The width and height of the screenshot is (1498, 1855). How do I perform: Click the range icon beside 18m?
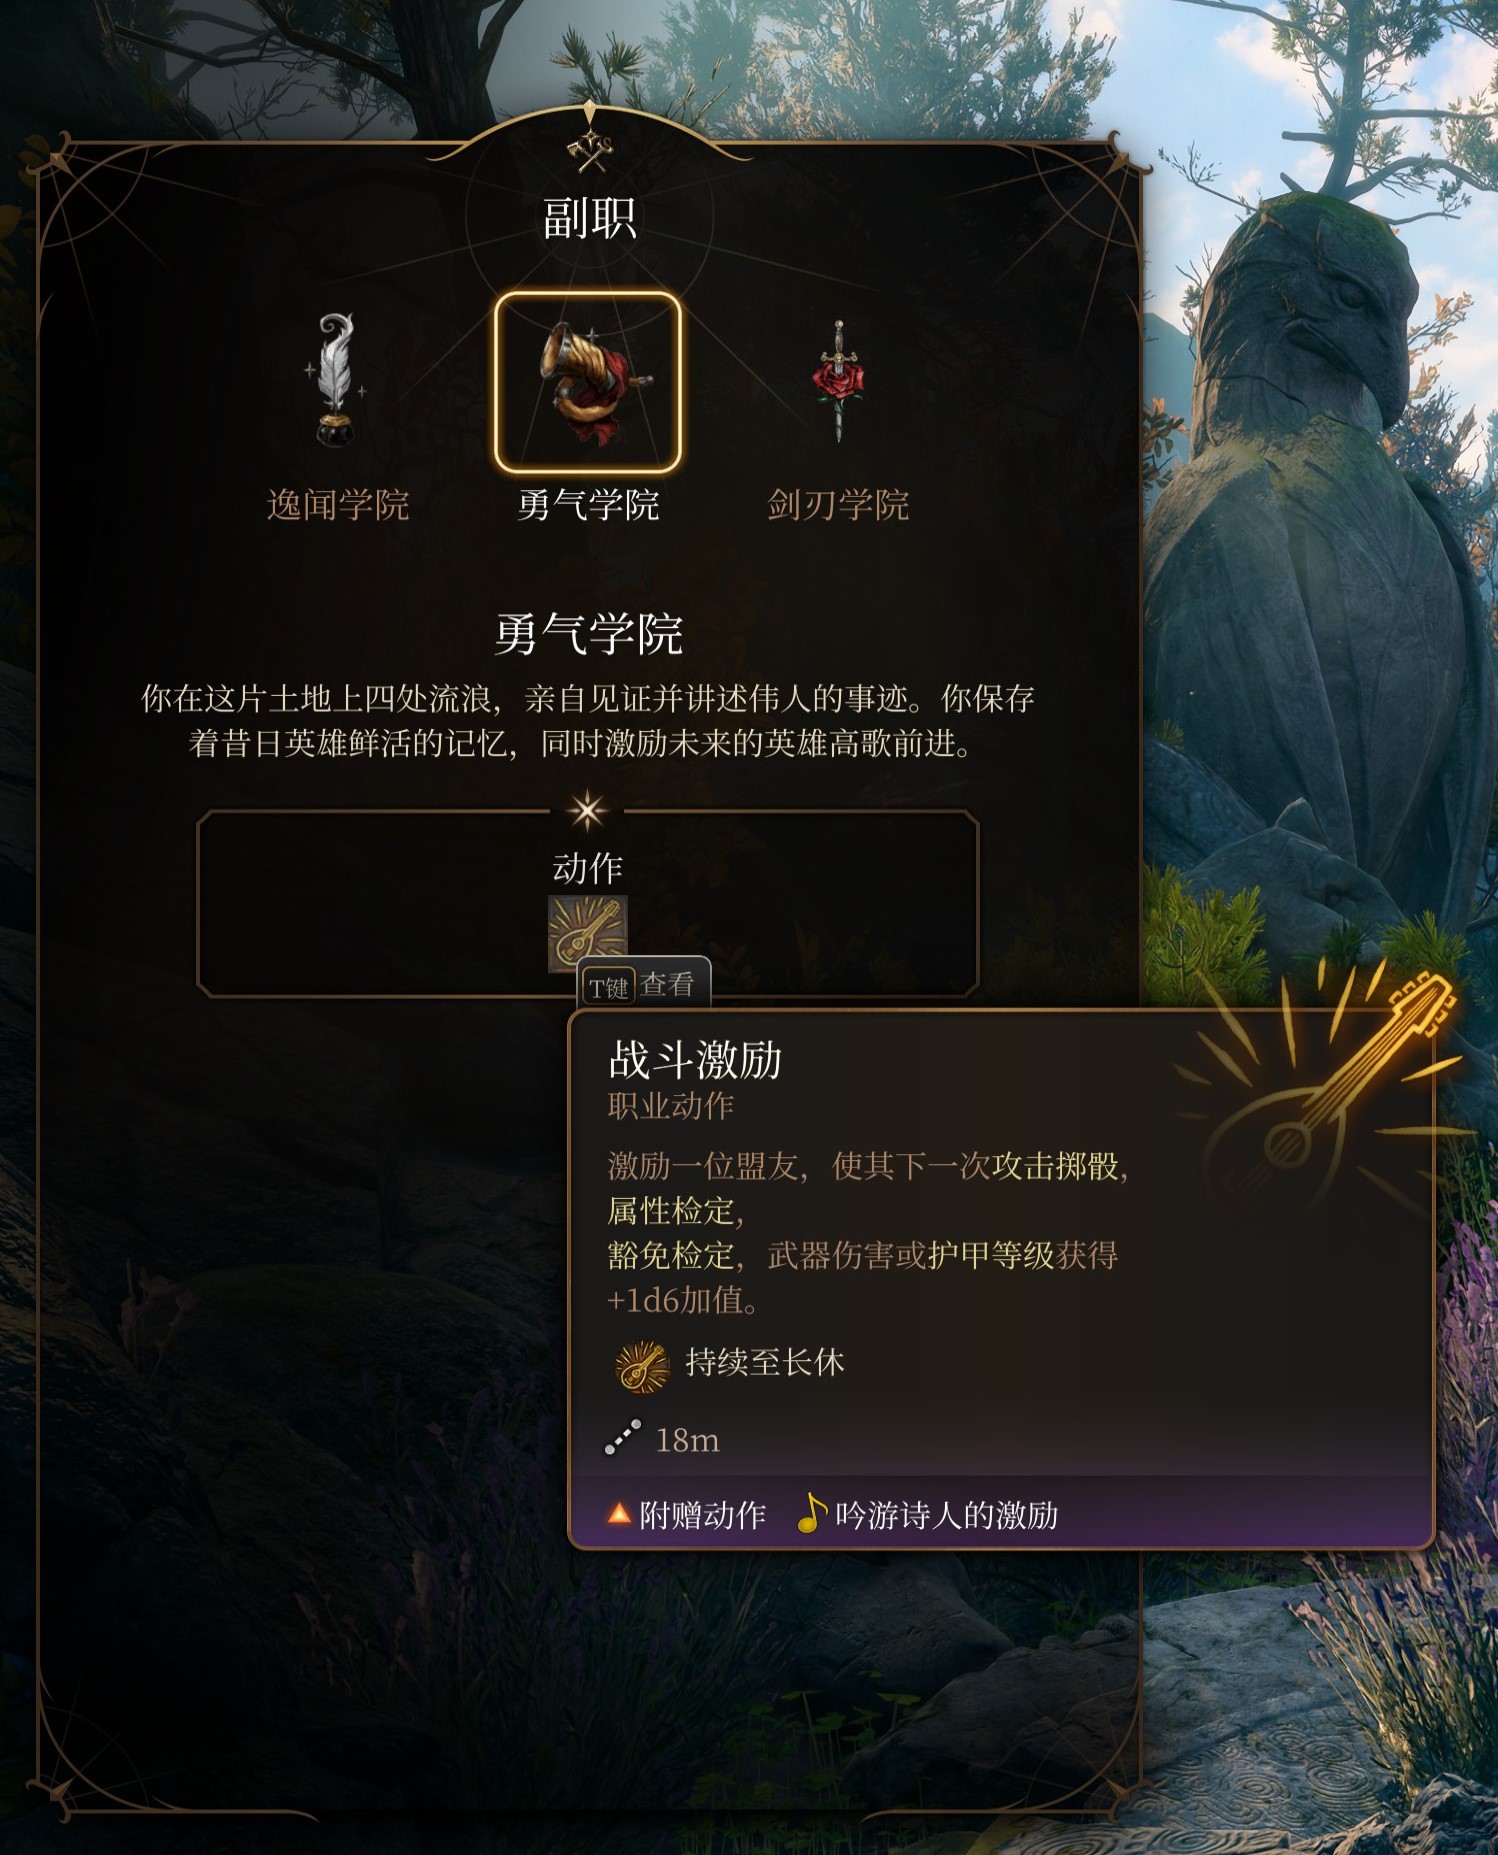click(x=622, y=1438)
